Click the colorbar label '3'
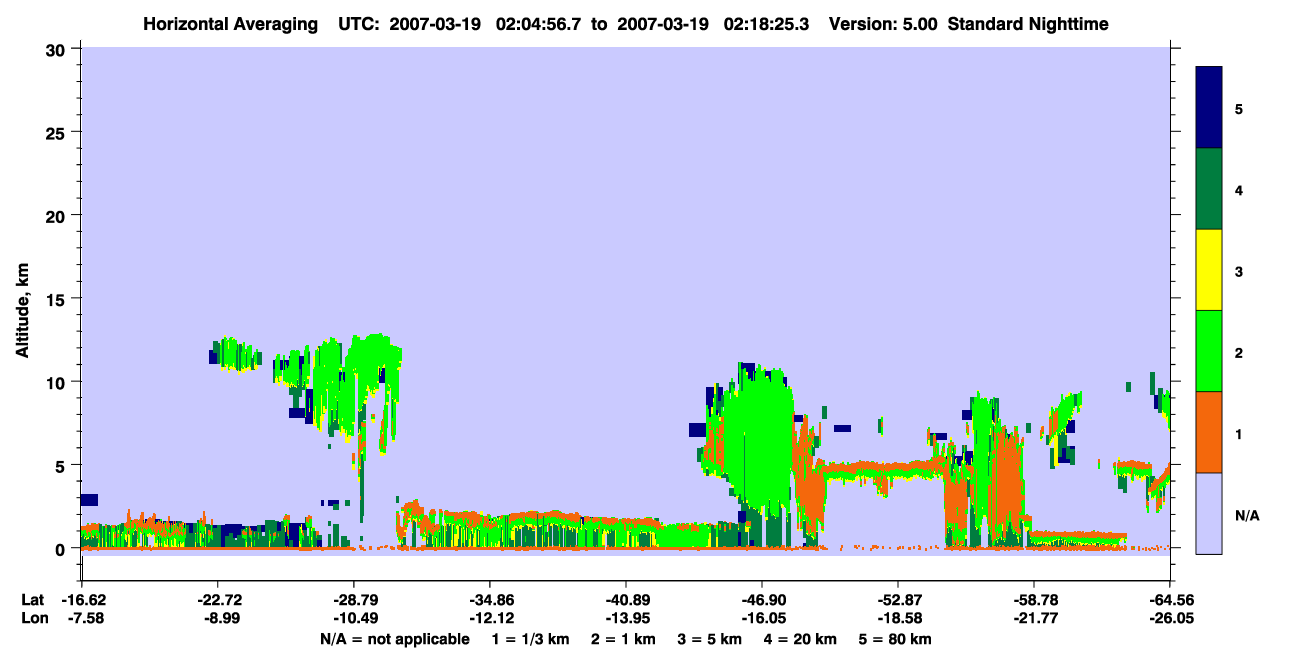1300x667 pixels. point(1239,270)
